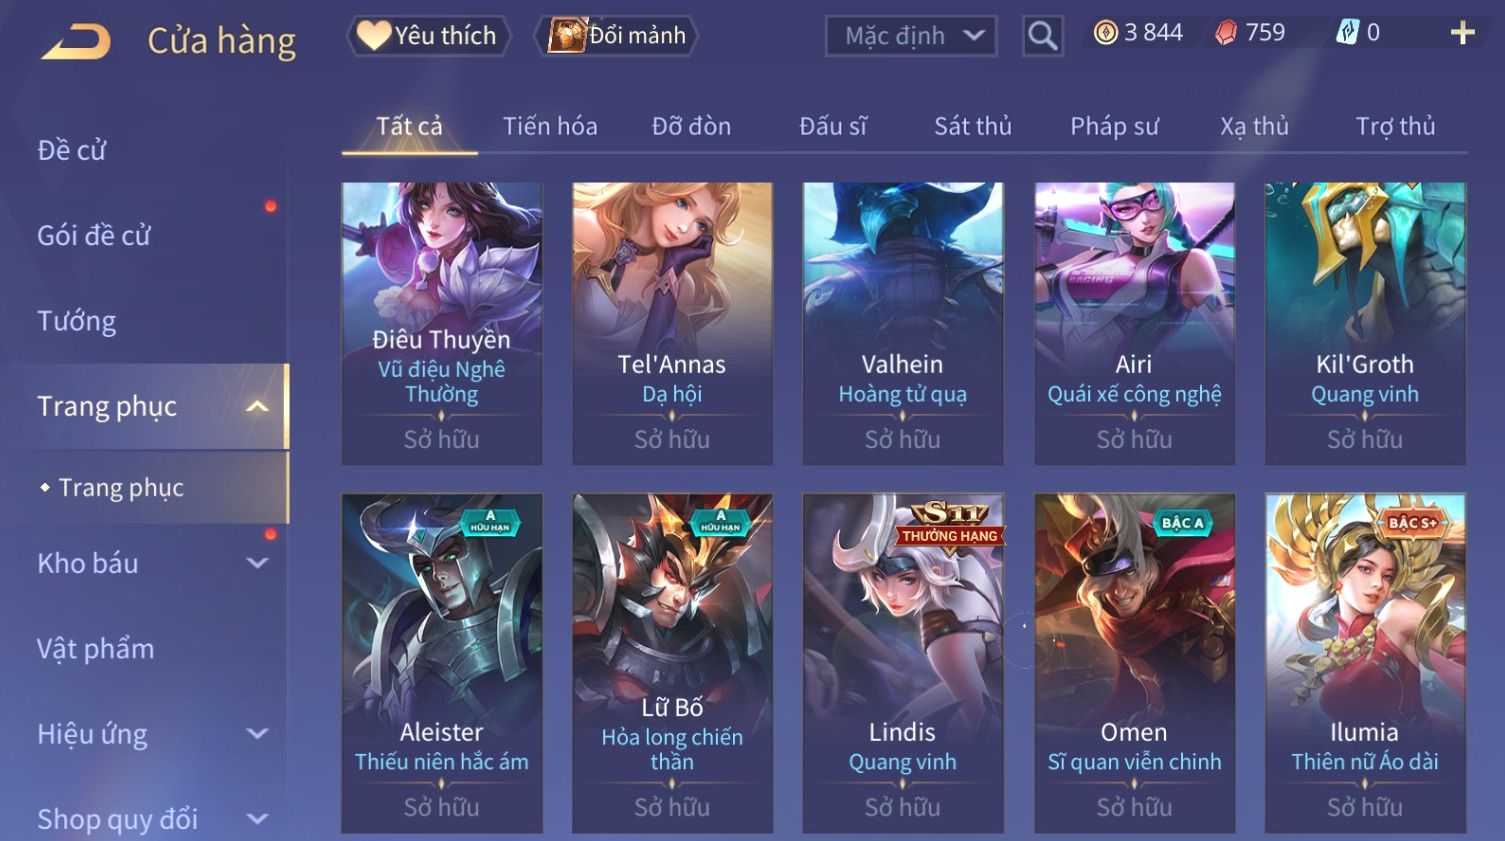Image resolution: width=1505 pixels, height=841 pixels.
Task: Open the Mặc định sort dropdown
Action: click(x=911, y=36)
